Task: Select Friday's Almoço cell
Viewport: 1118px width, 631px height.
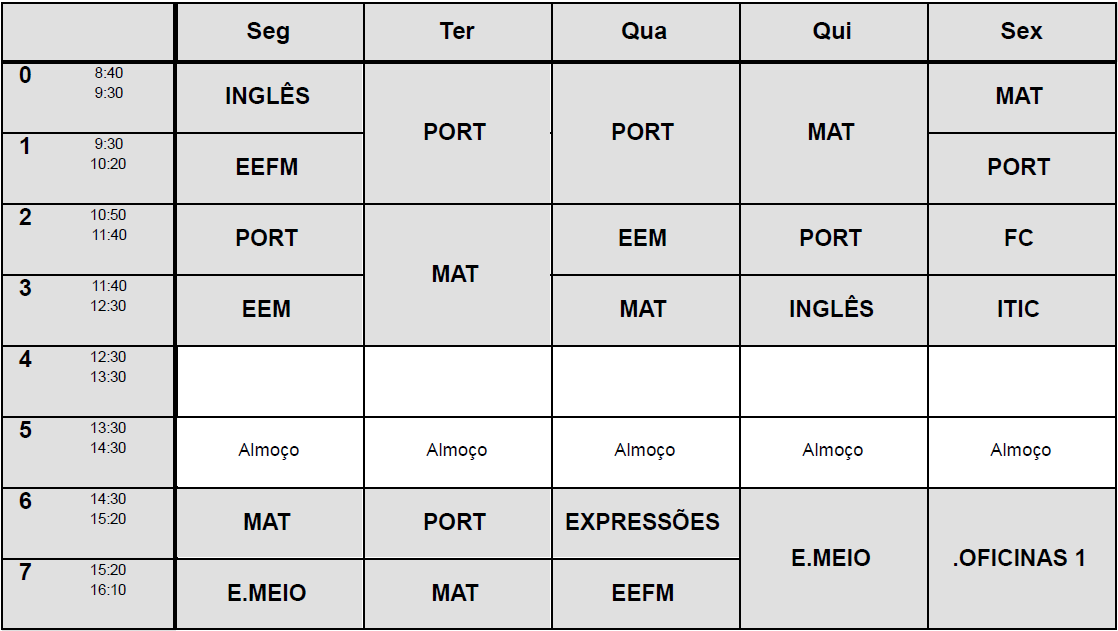Action: click(x=1020, y=451)
